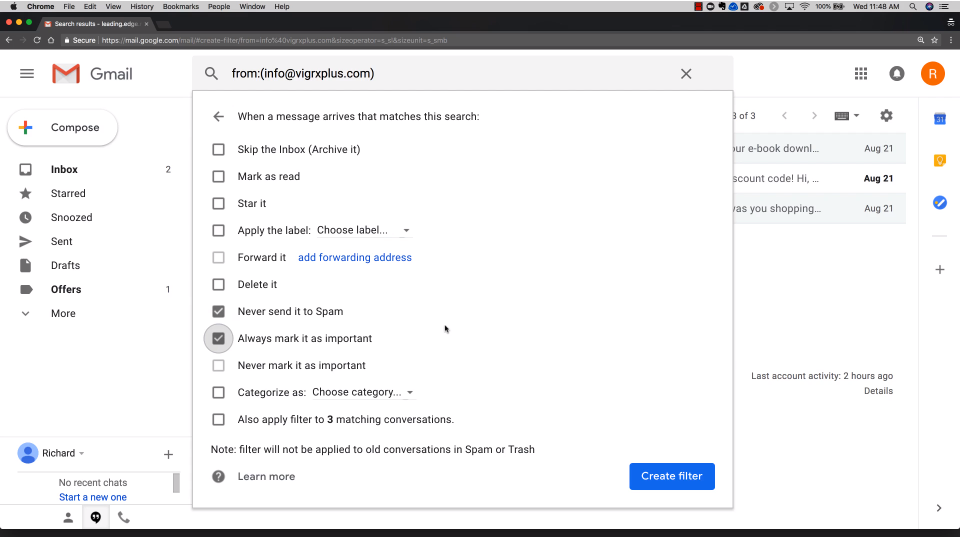The height and width of the screenshot is (537, 960).
Task: Check the Delete it option
Action: (218, 284)
